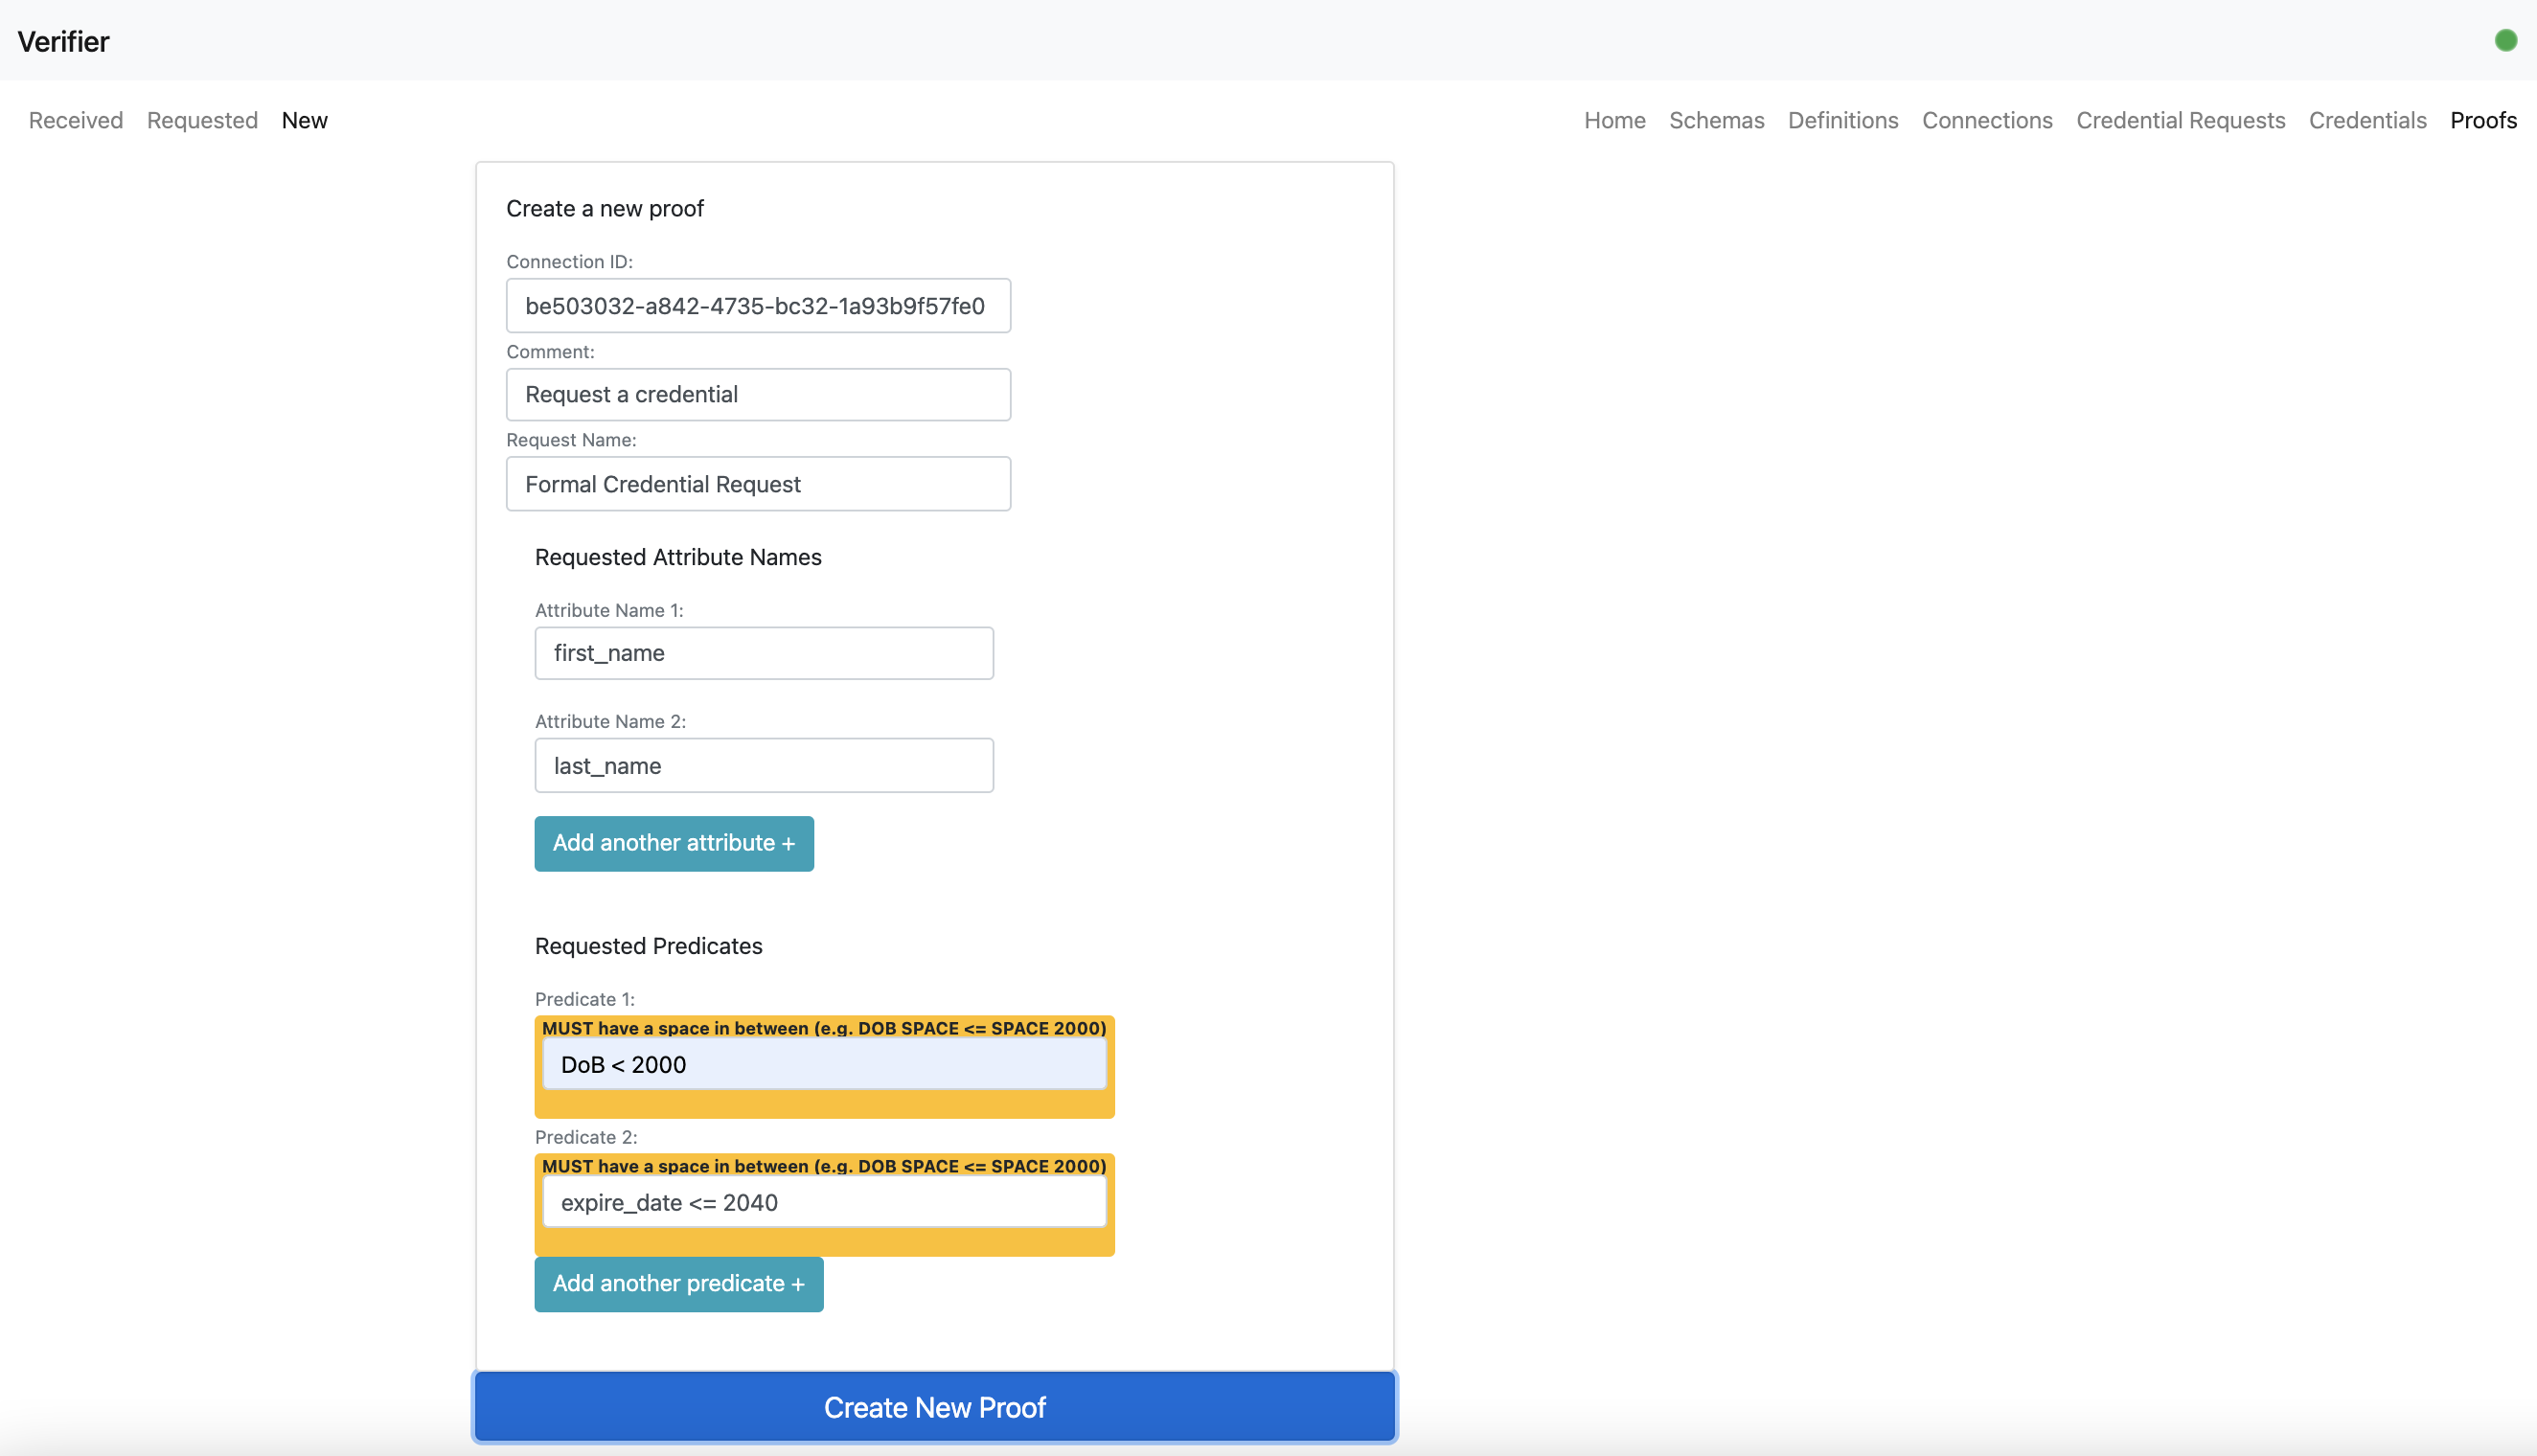
Task: Select the New proof tab
Action: point(304,120)
